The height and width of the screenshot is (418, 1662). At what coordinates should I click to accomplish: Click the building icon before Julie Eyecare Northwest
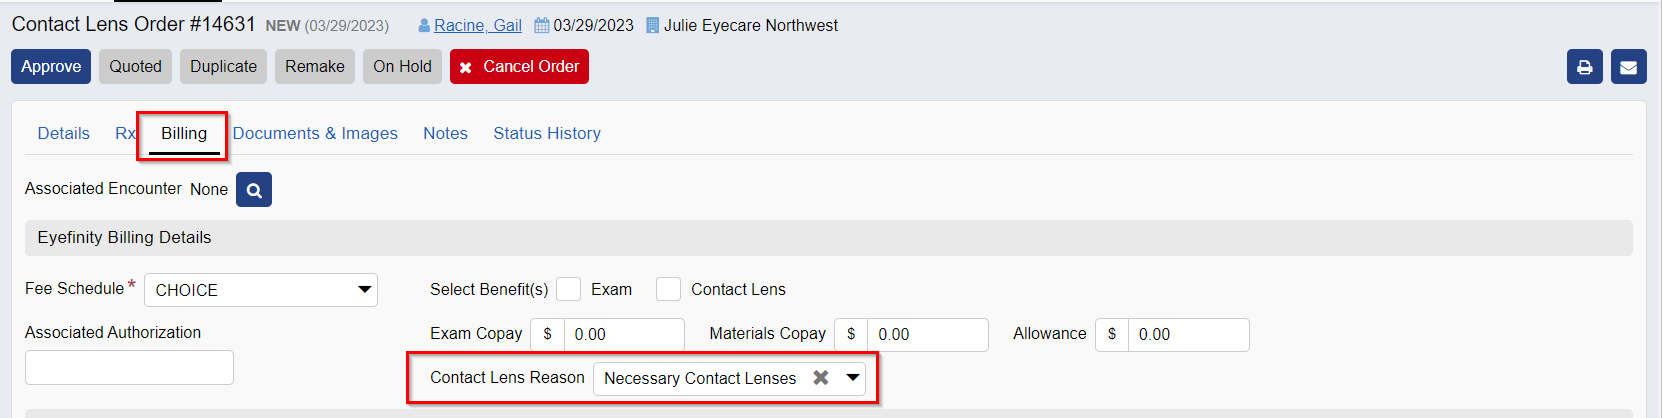(x=652, y=26)
